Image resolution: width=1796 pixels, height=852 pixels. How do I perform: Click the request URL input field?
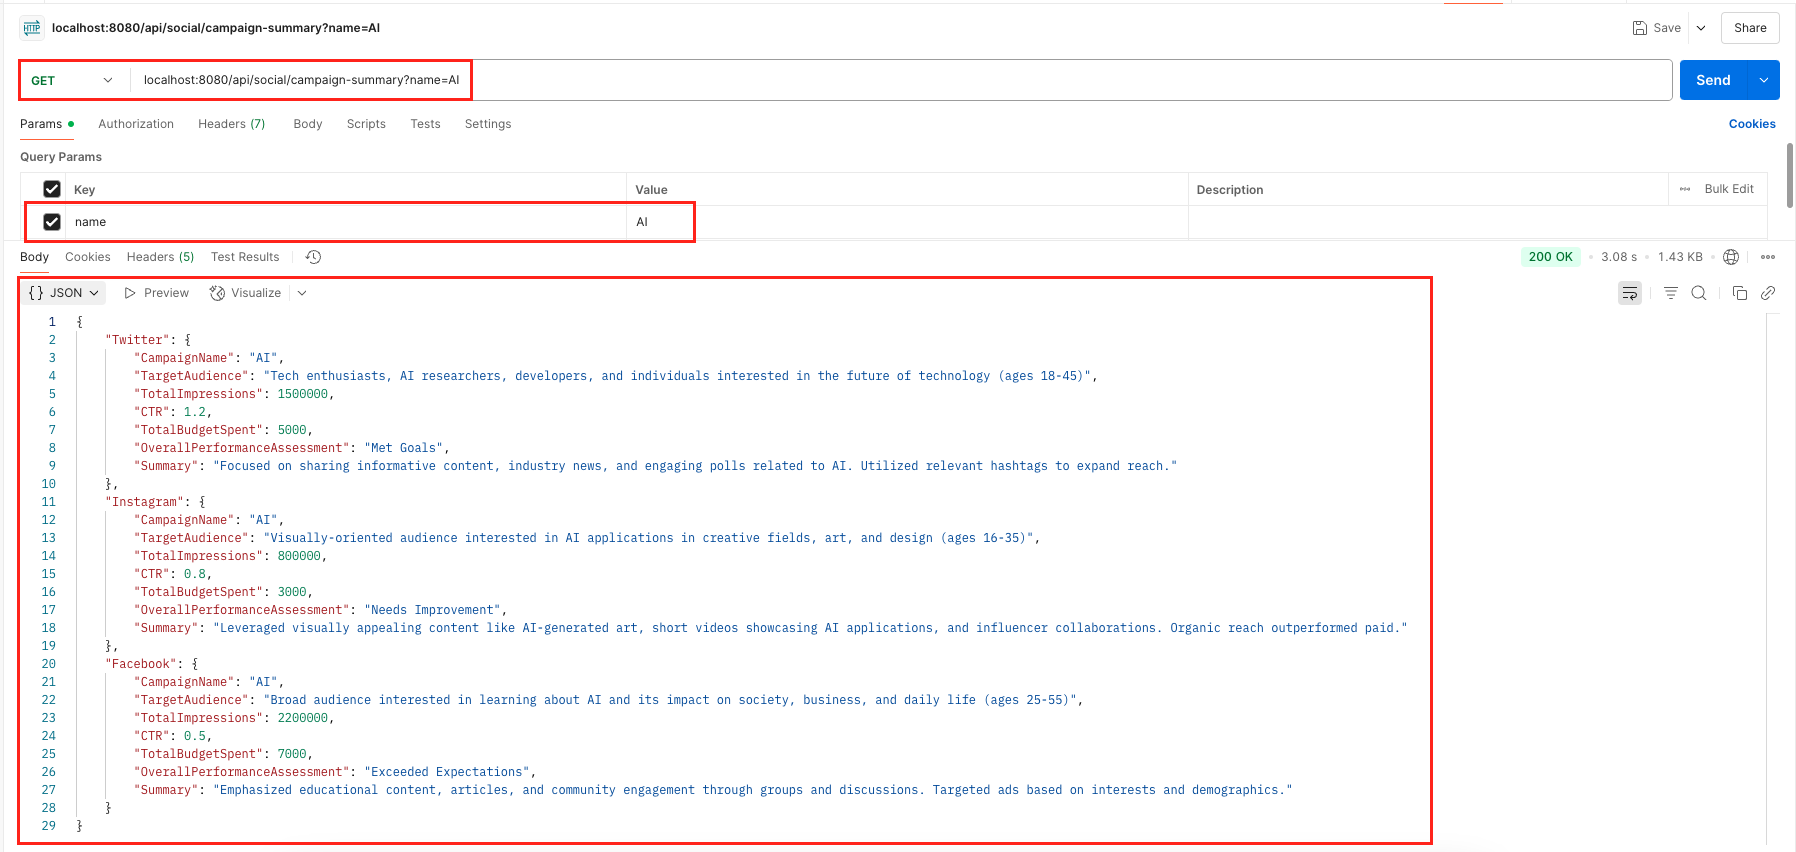(900, 80)
